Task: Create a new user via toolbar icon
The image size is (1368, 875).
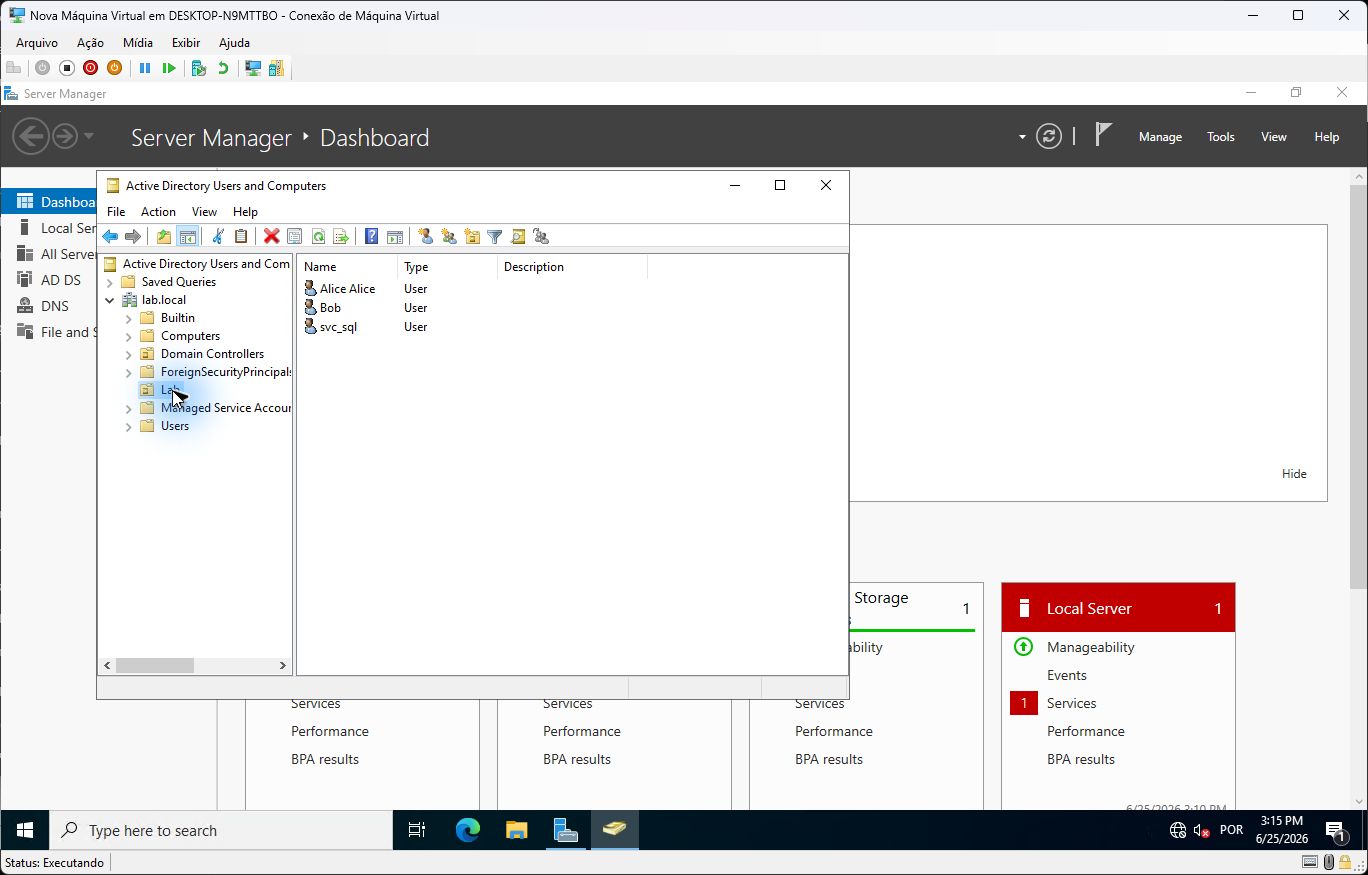Action: 425,237
